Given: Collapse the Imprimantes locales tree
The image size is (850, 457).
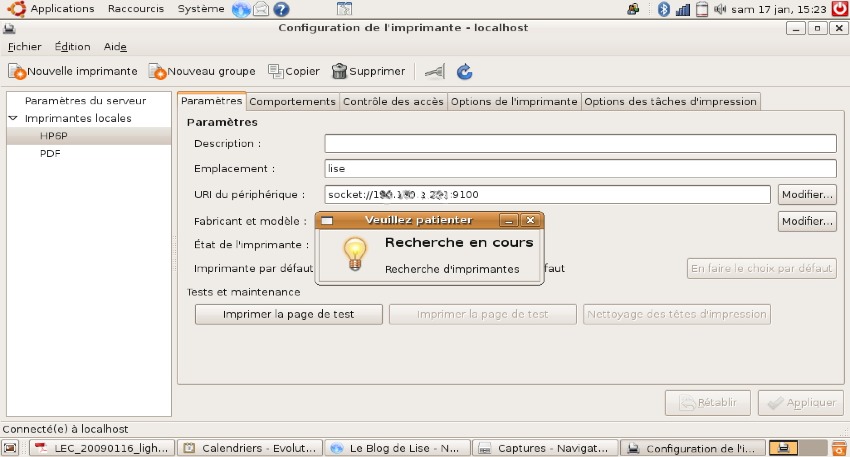Looking at the screenshot, I should click(x=14, y=118).
